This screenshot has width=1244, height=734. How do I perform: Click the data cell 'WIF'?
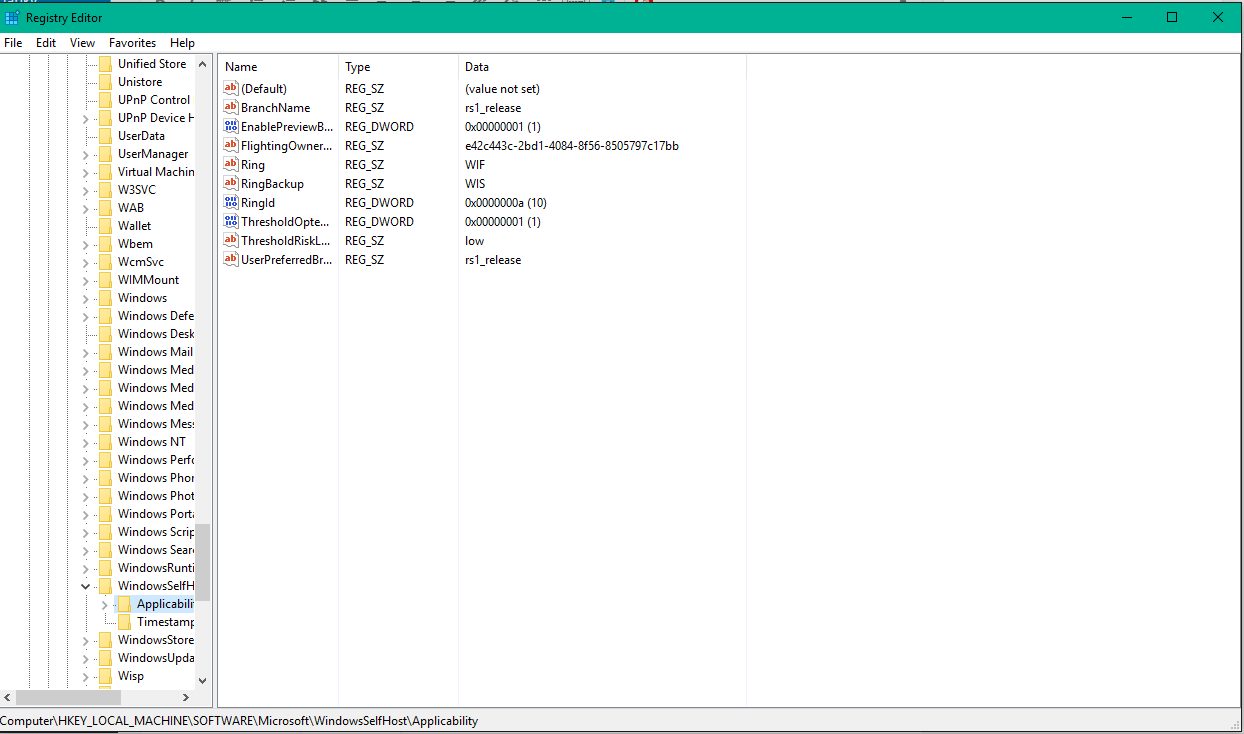(x=475, y=164)
